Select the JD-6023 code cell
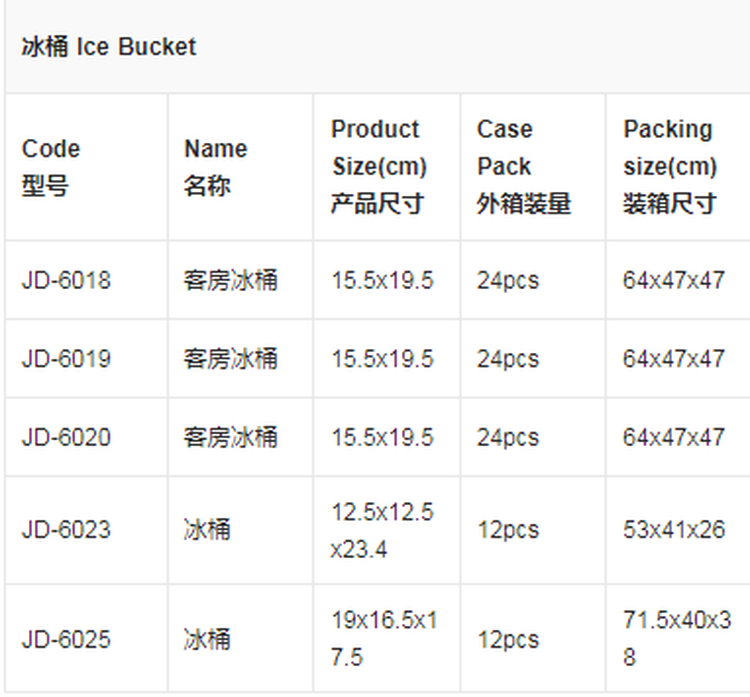Image resolution: width=750 pixels, height=697 pixels. click(66, 529)
